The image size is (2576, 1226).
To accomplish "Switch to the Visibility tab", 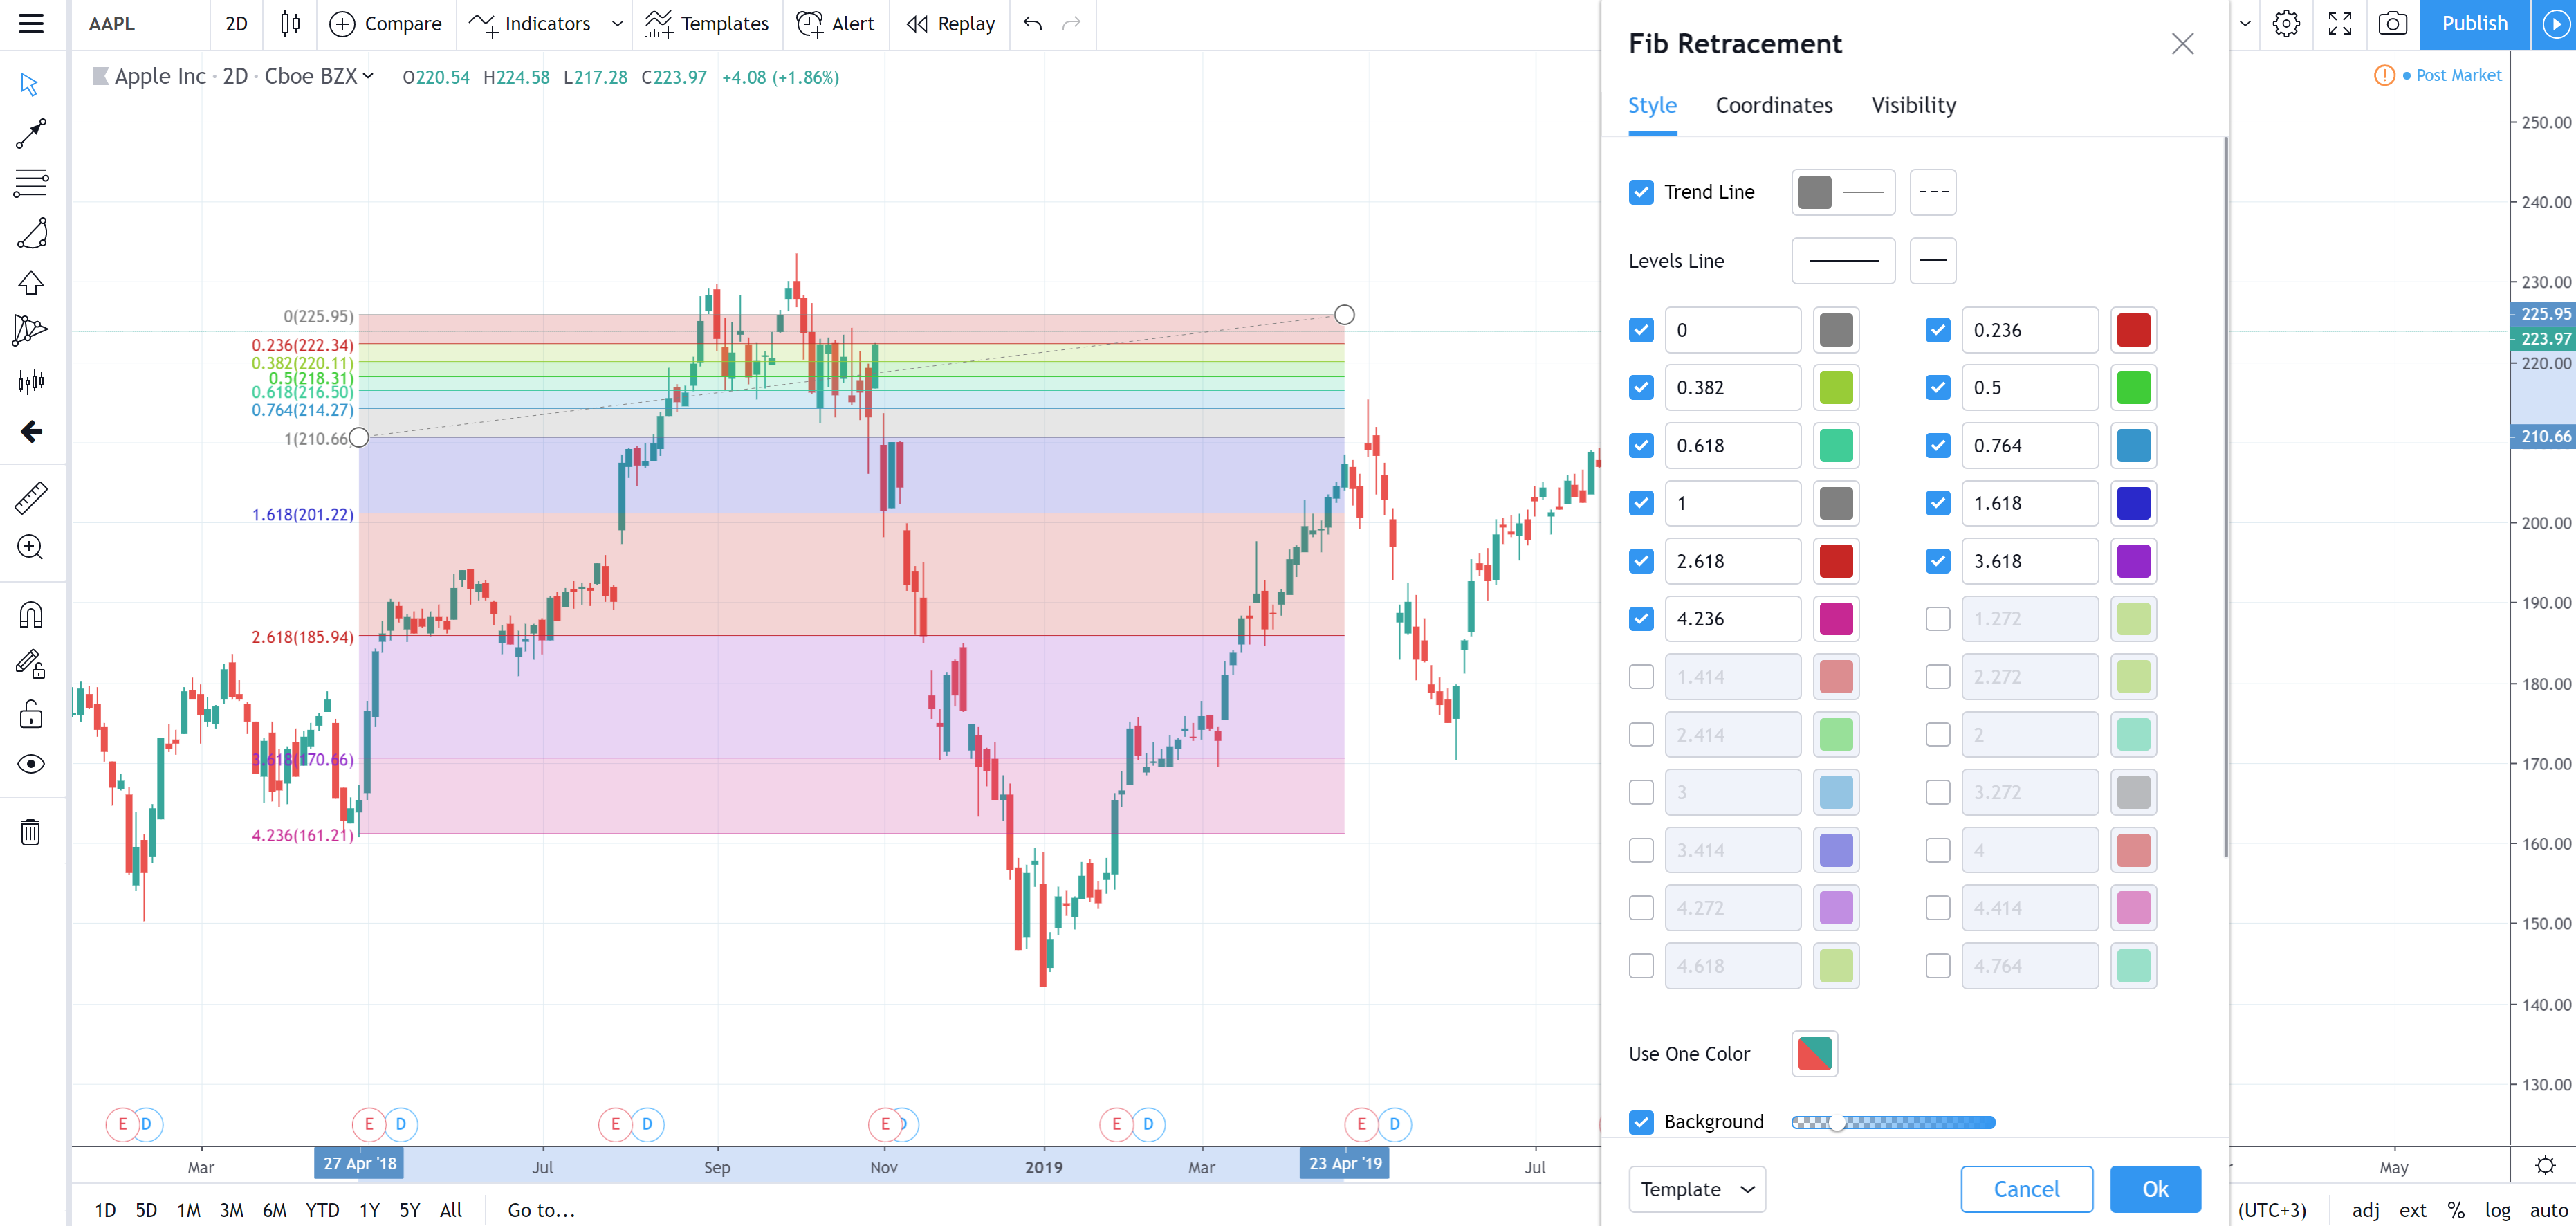I will pyautogui.click(x=1913, y=105).
